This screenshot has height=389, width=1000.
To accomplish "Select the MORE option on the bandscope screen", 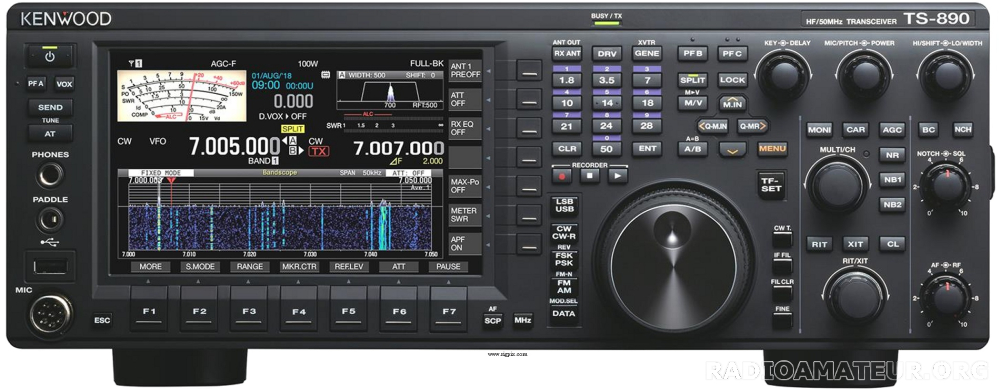I will coord(151,267).
